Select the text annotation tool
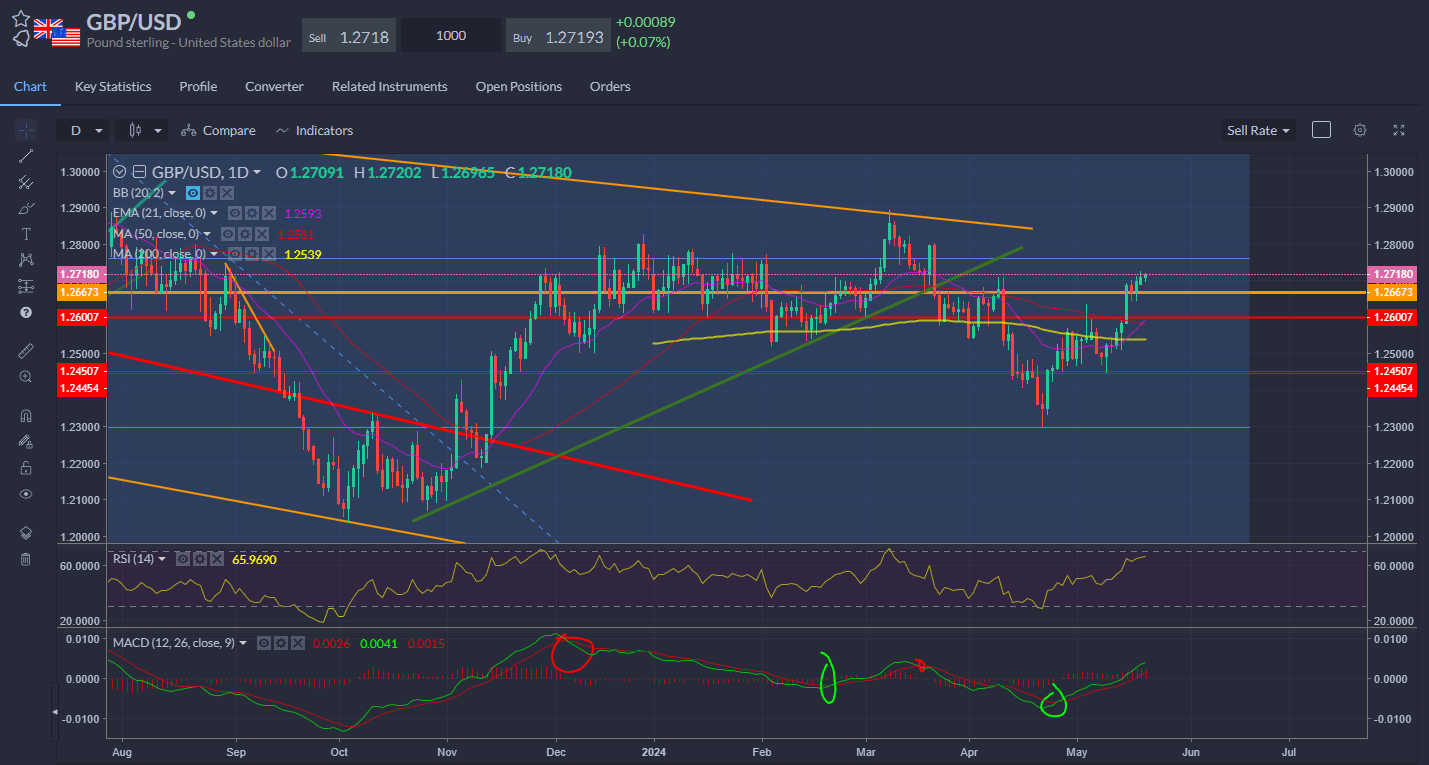Screen dimensions: 1429x765 [x=26, y=234]
